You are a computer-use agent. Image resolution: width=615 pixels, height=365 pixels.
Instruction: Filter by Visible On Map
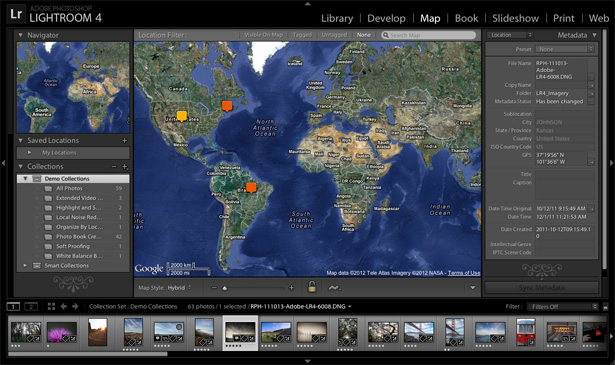click(263, 35)
